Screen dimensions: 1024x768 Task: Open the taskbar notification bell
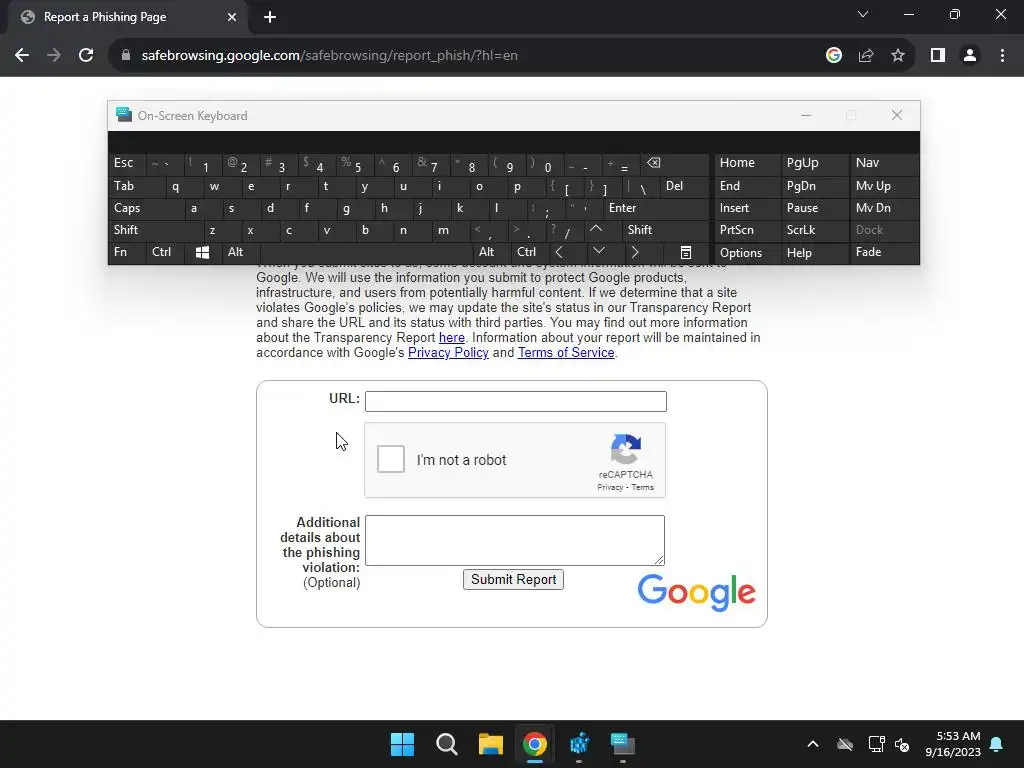[997, 744]
